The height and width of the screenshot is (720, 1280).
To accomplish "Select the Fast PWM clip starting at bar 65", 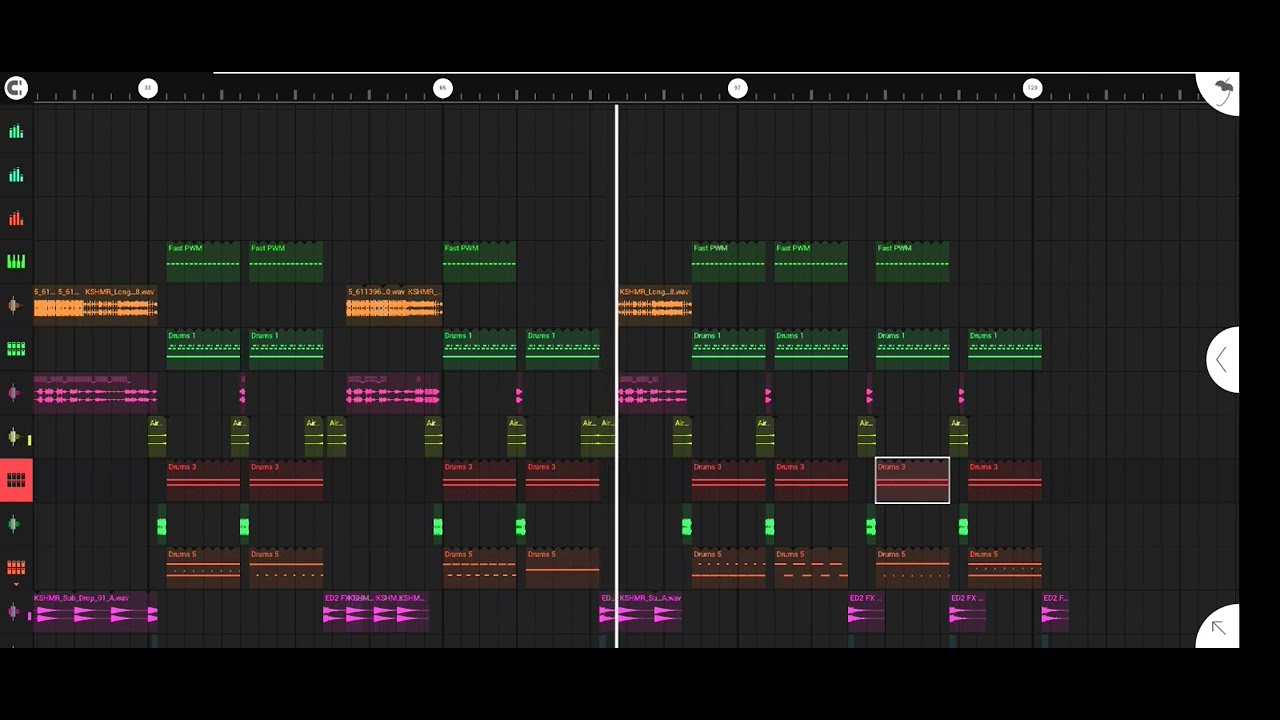I will coord(480,262).
